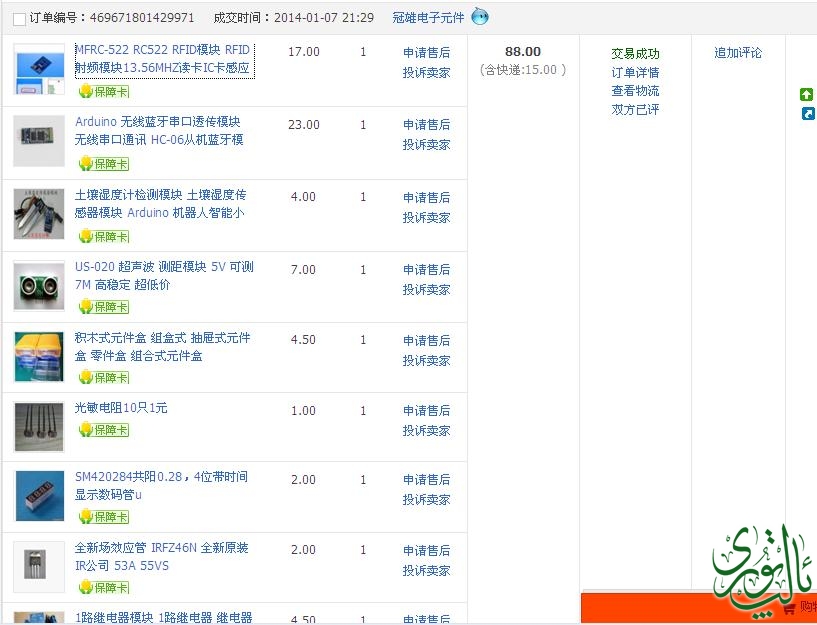817x625 pixels.
Task: Click 申请售后 for the HC-06 Bluetooth module
Action: 426,124
